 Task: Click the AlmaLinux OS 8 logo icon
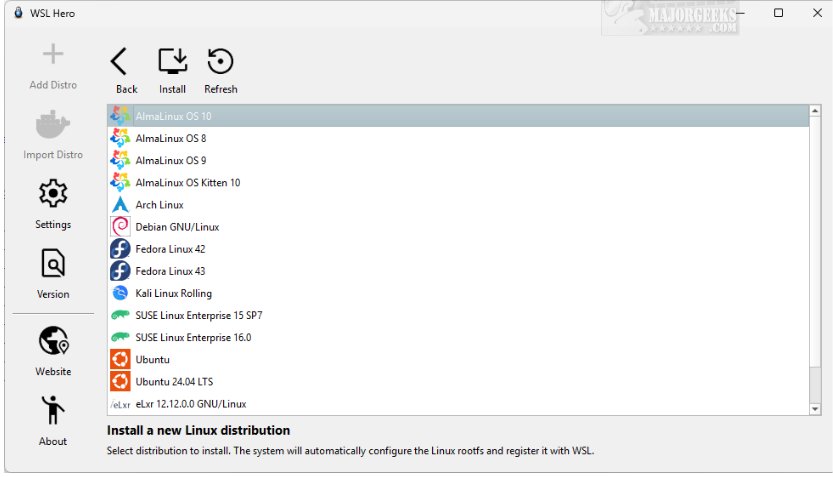[120, 138]
